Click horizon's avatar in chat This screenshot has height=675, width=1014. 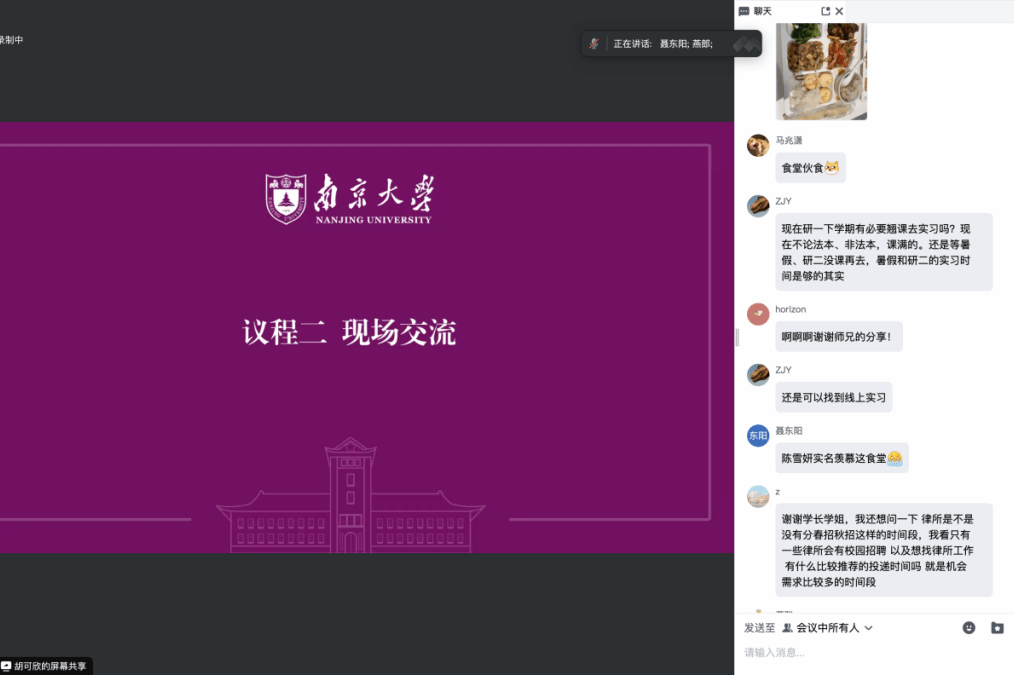point(758,314)
